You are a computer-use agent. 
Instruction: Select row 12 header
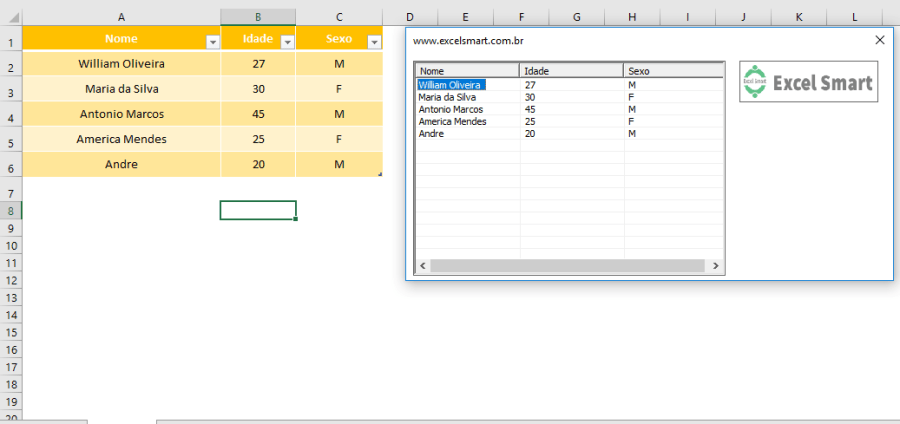pyautogui.click(x=11, y=280)
